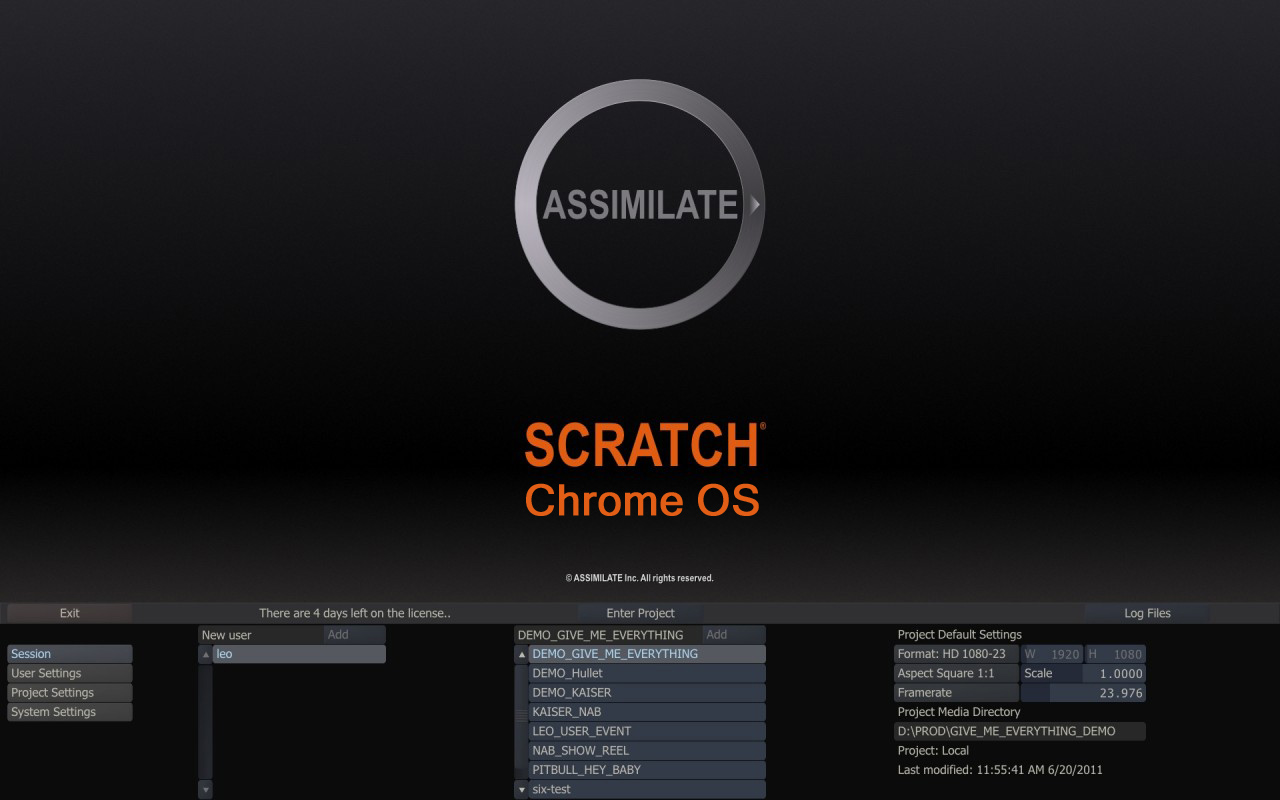Click the New user name field
Screen dimensions: 1280x800
260,635
